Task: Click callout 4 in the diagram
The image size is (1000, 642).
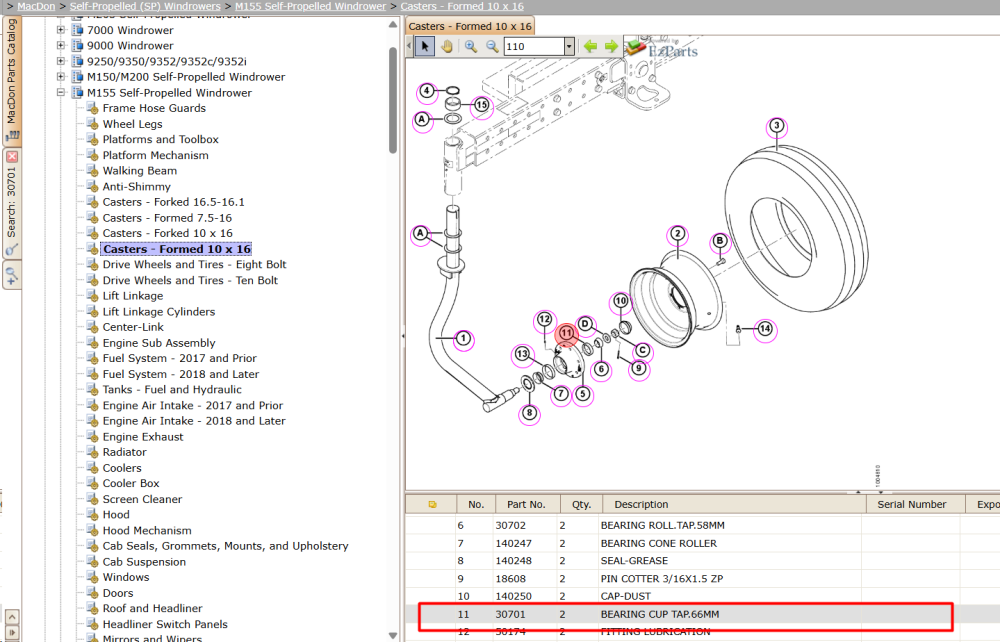Action: [x=427, y=91]
